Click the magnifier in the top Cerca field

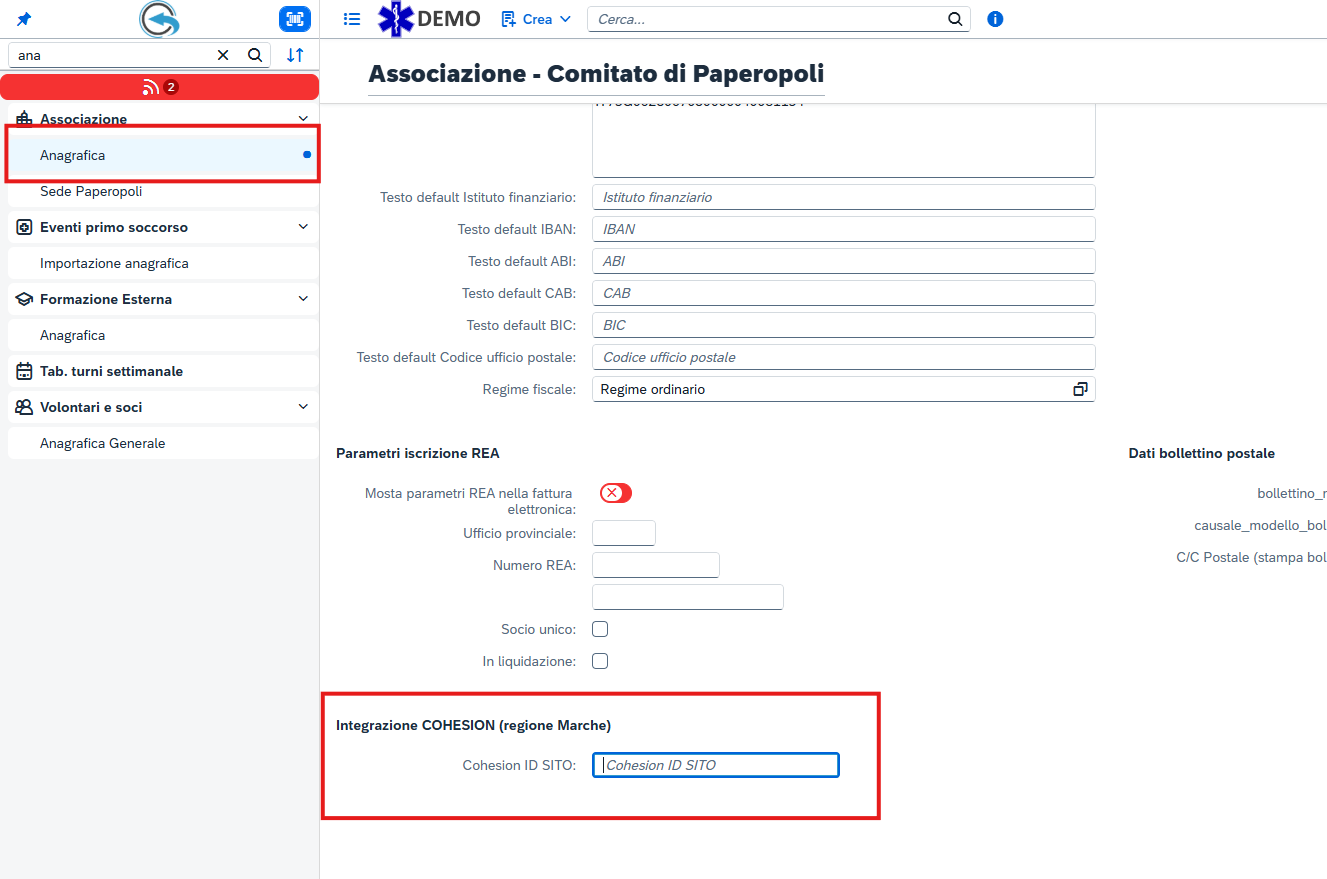[x=955, y=19]
